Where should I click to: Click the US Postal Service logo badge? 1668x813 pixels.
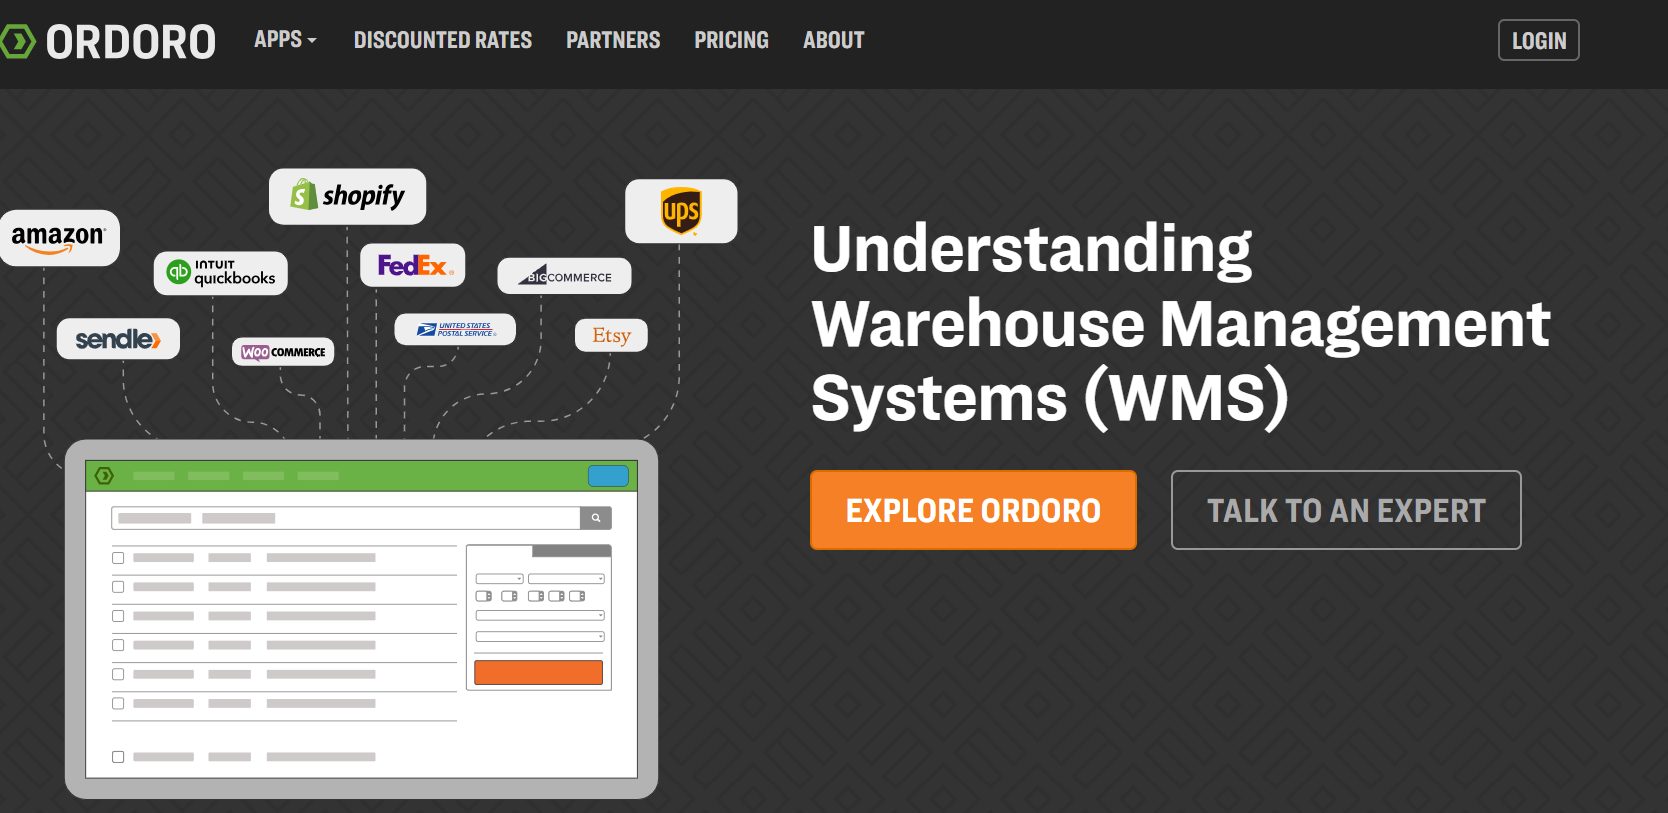click(455, 329)
